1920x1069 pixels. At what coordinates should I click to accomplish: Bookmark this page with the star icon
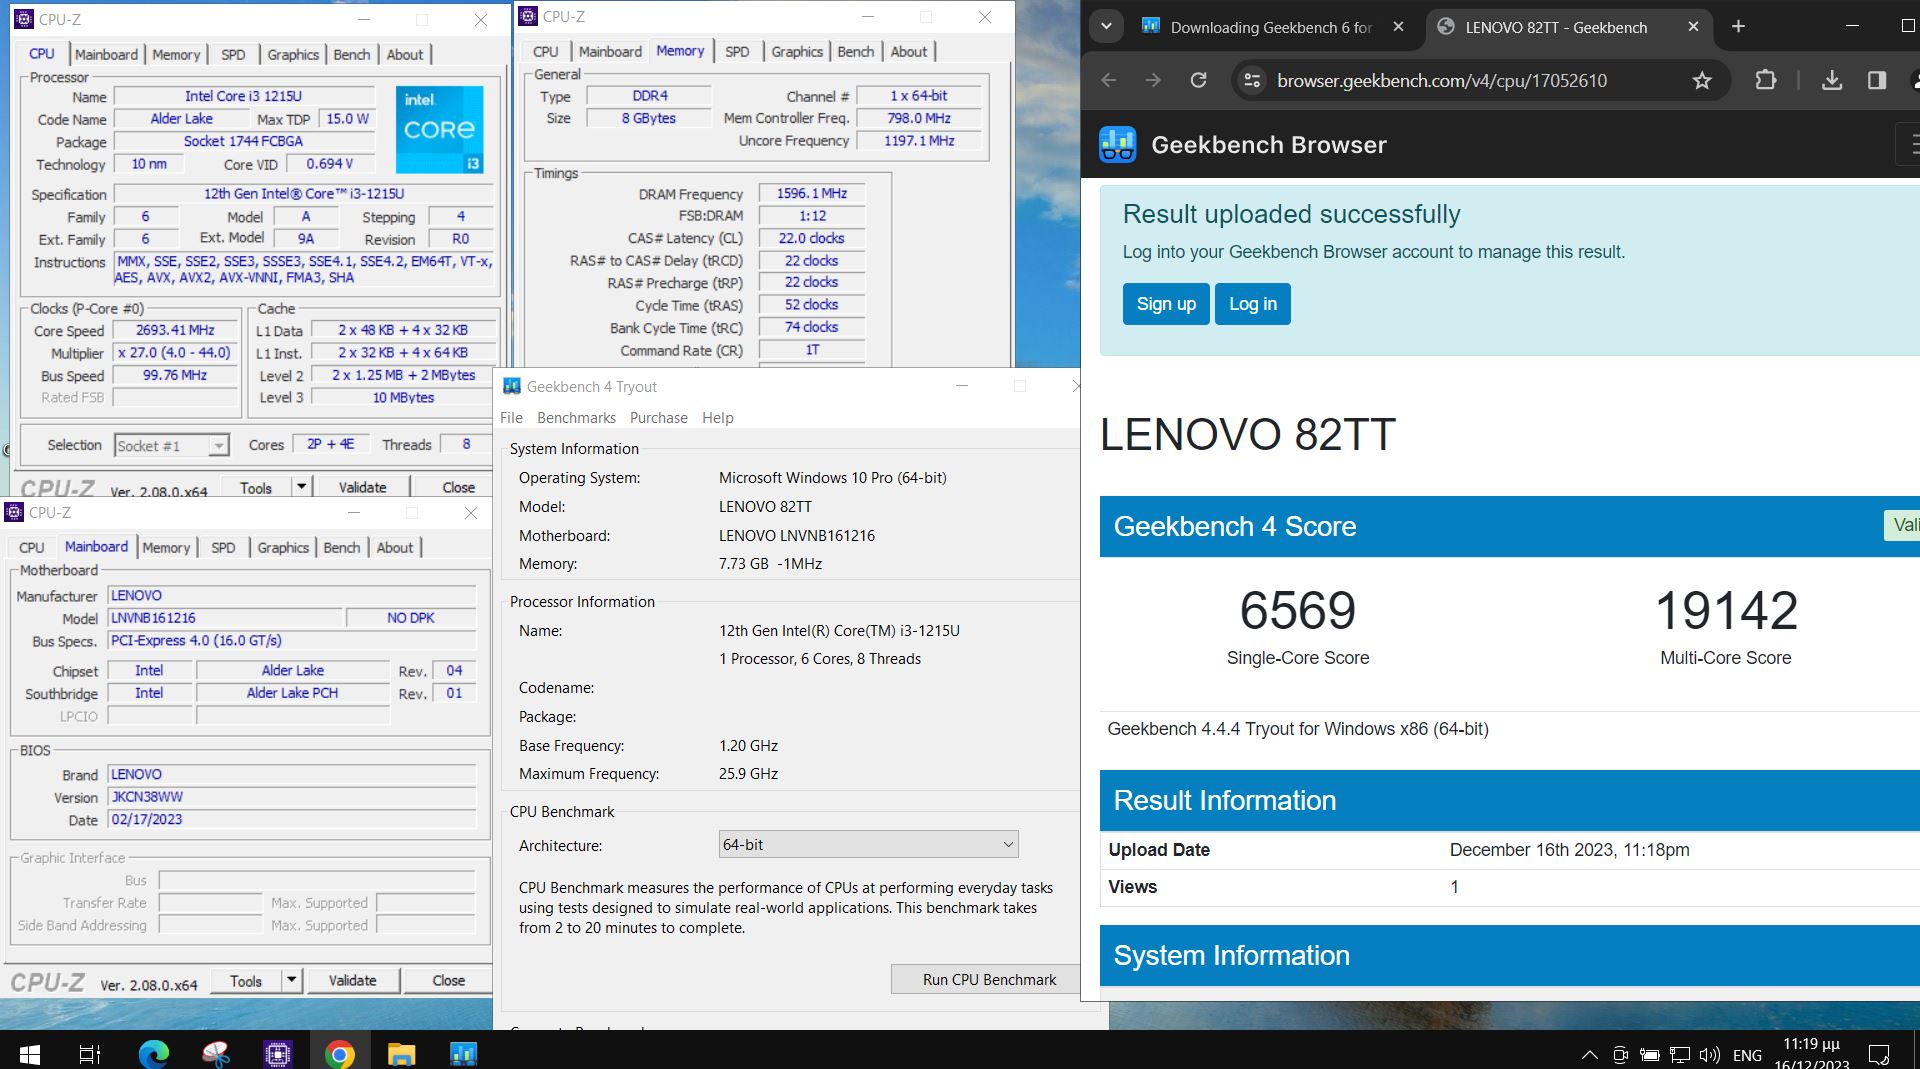click(1702, 80)
